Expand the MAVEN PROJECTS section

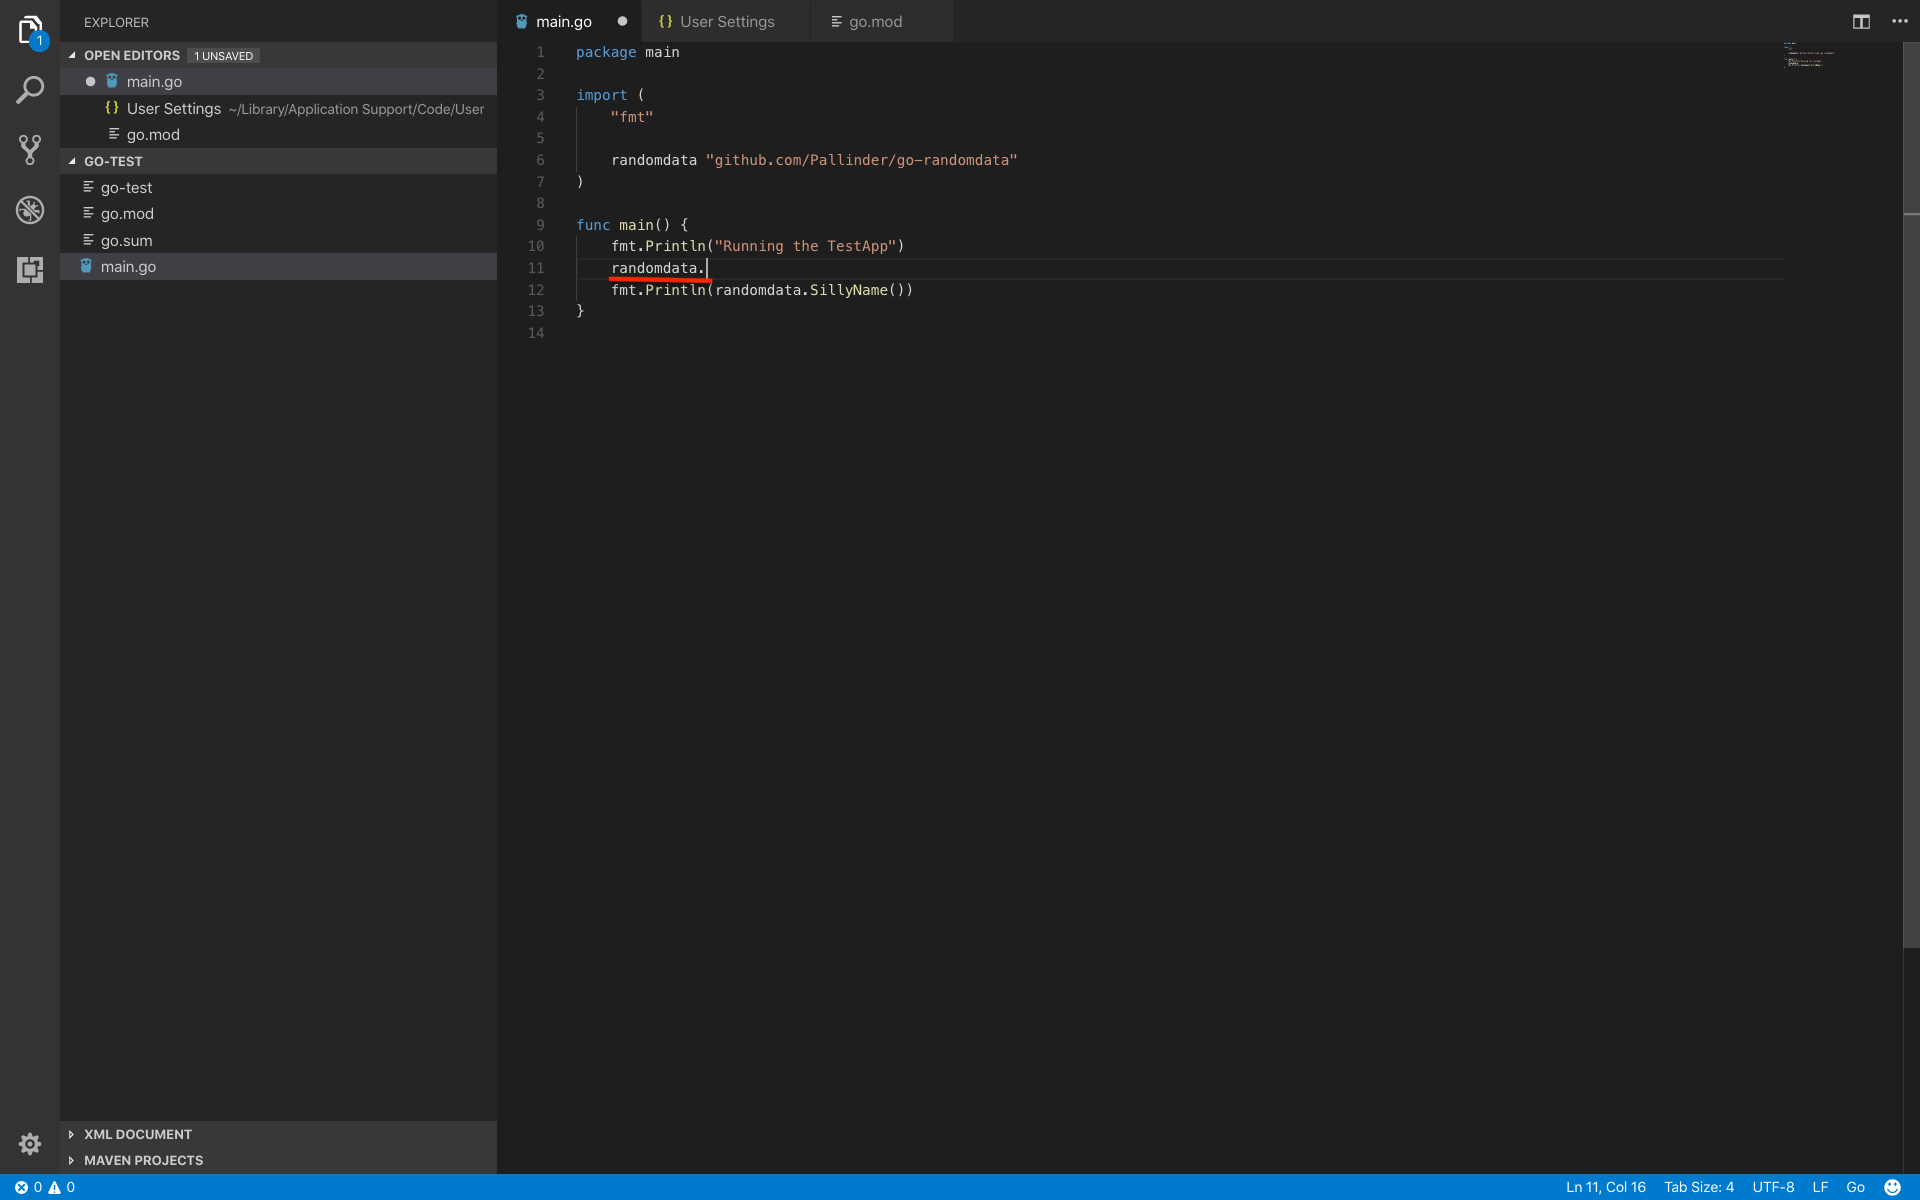70,1160
